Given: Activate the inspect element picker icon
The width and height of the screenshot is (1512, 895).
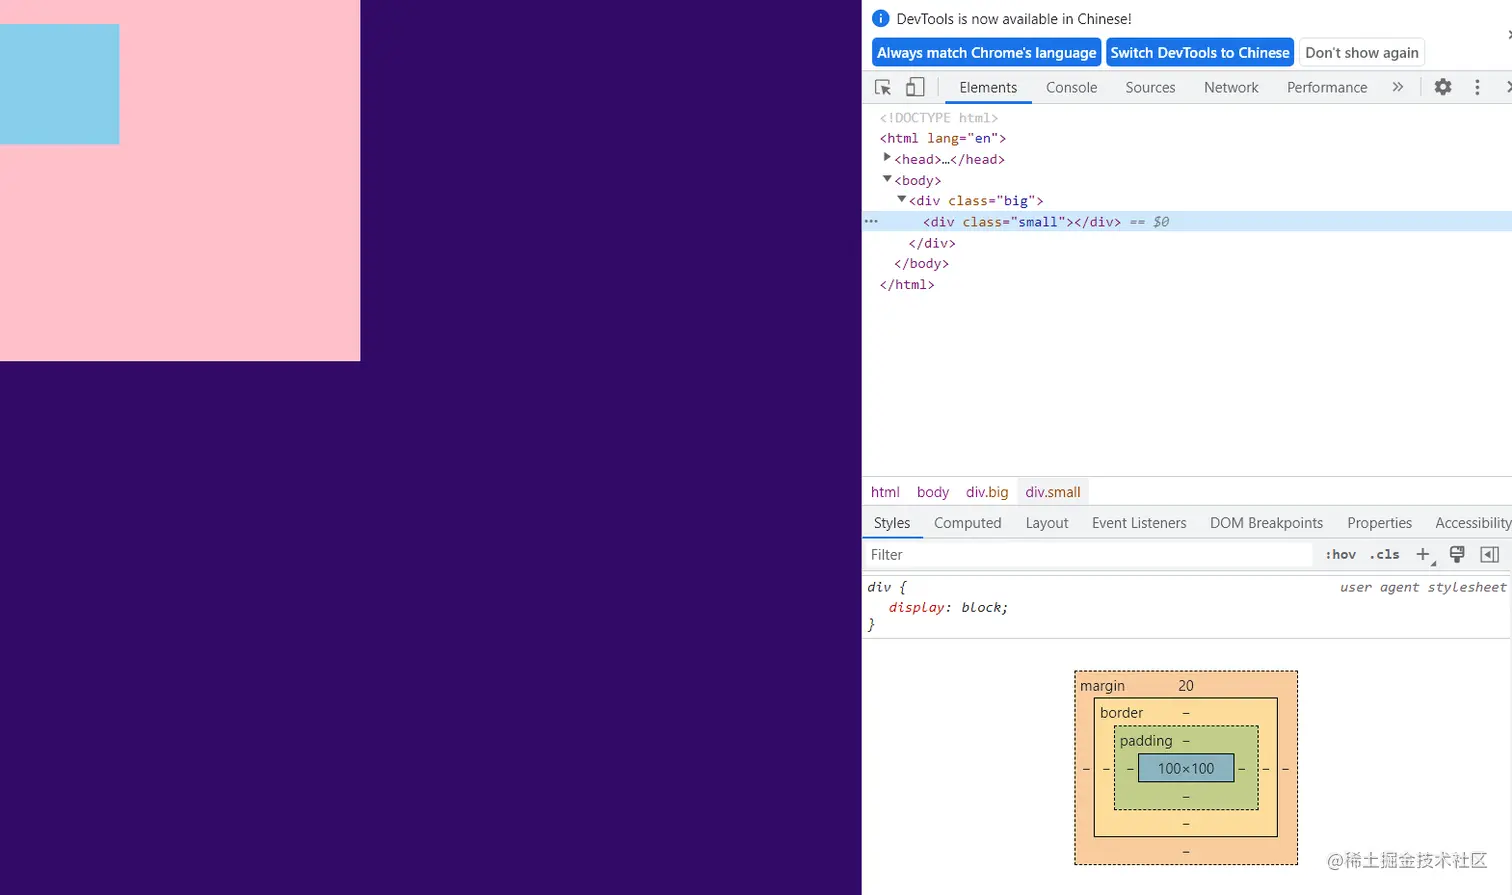Looking at the screenshot, I should click(x=883, y=87).
